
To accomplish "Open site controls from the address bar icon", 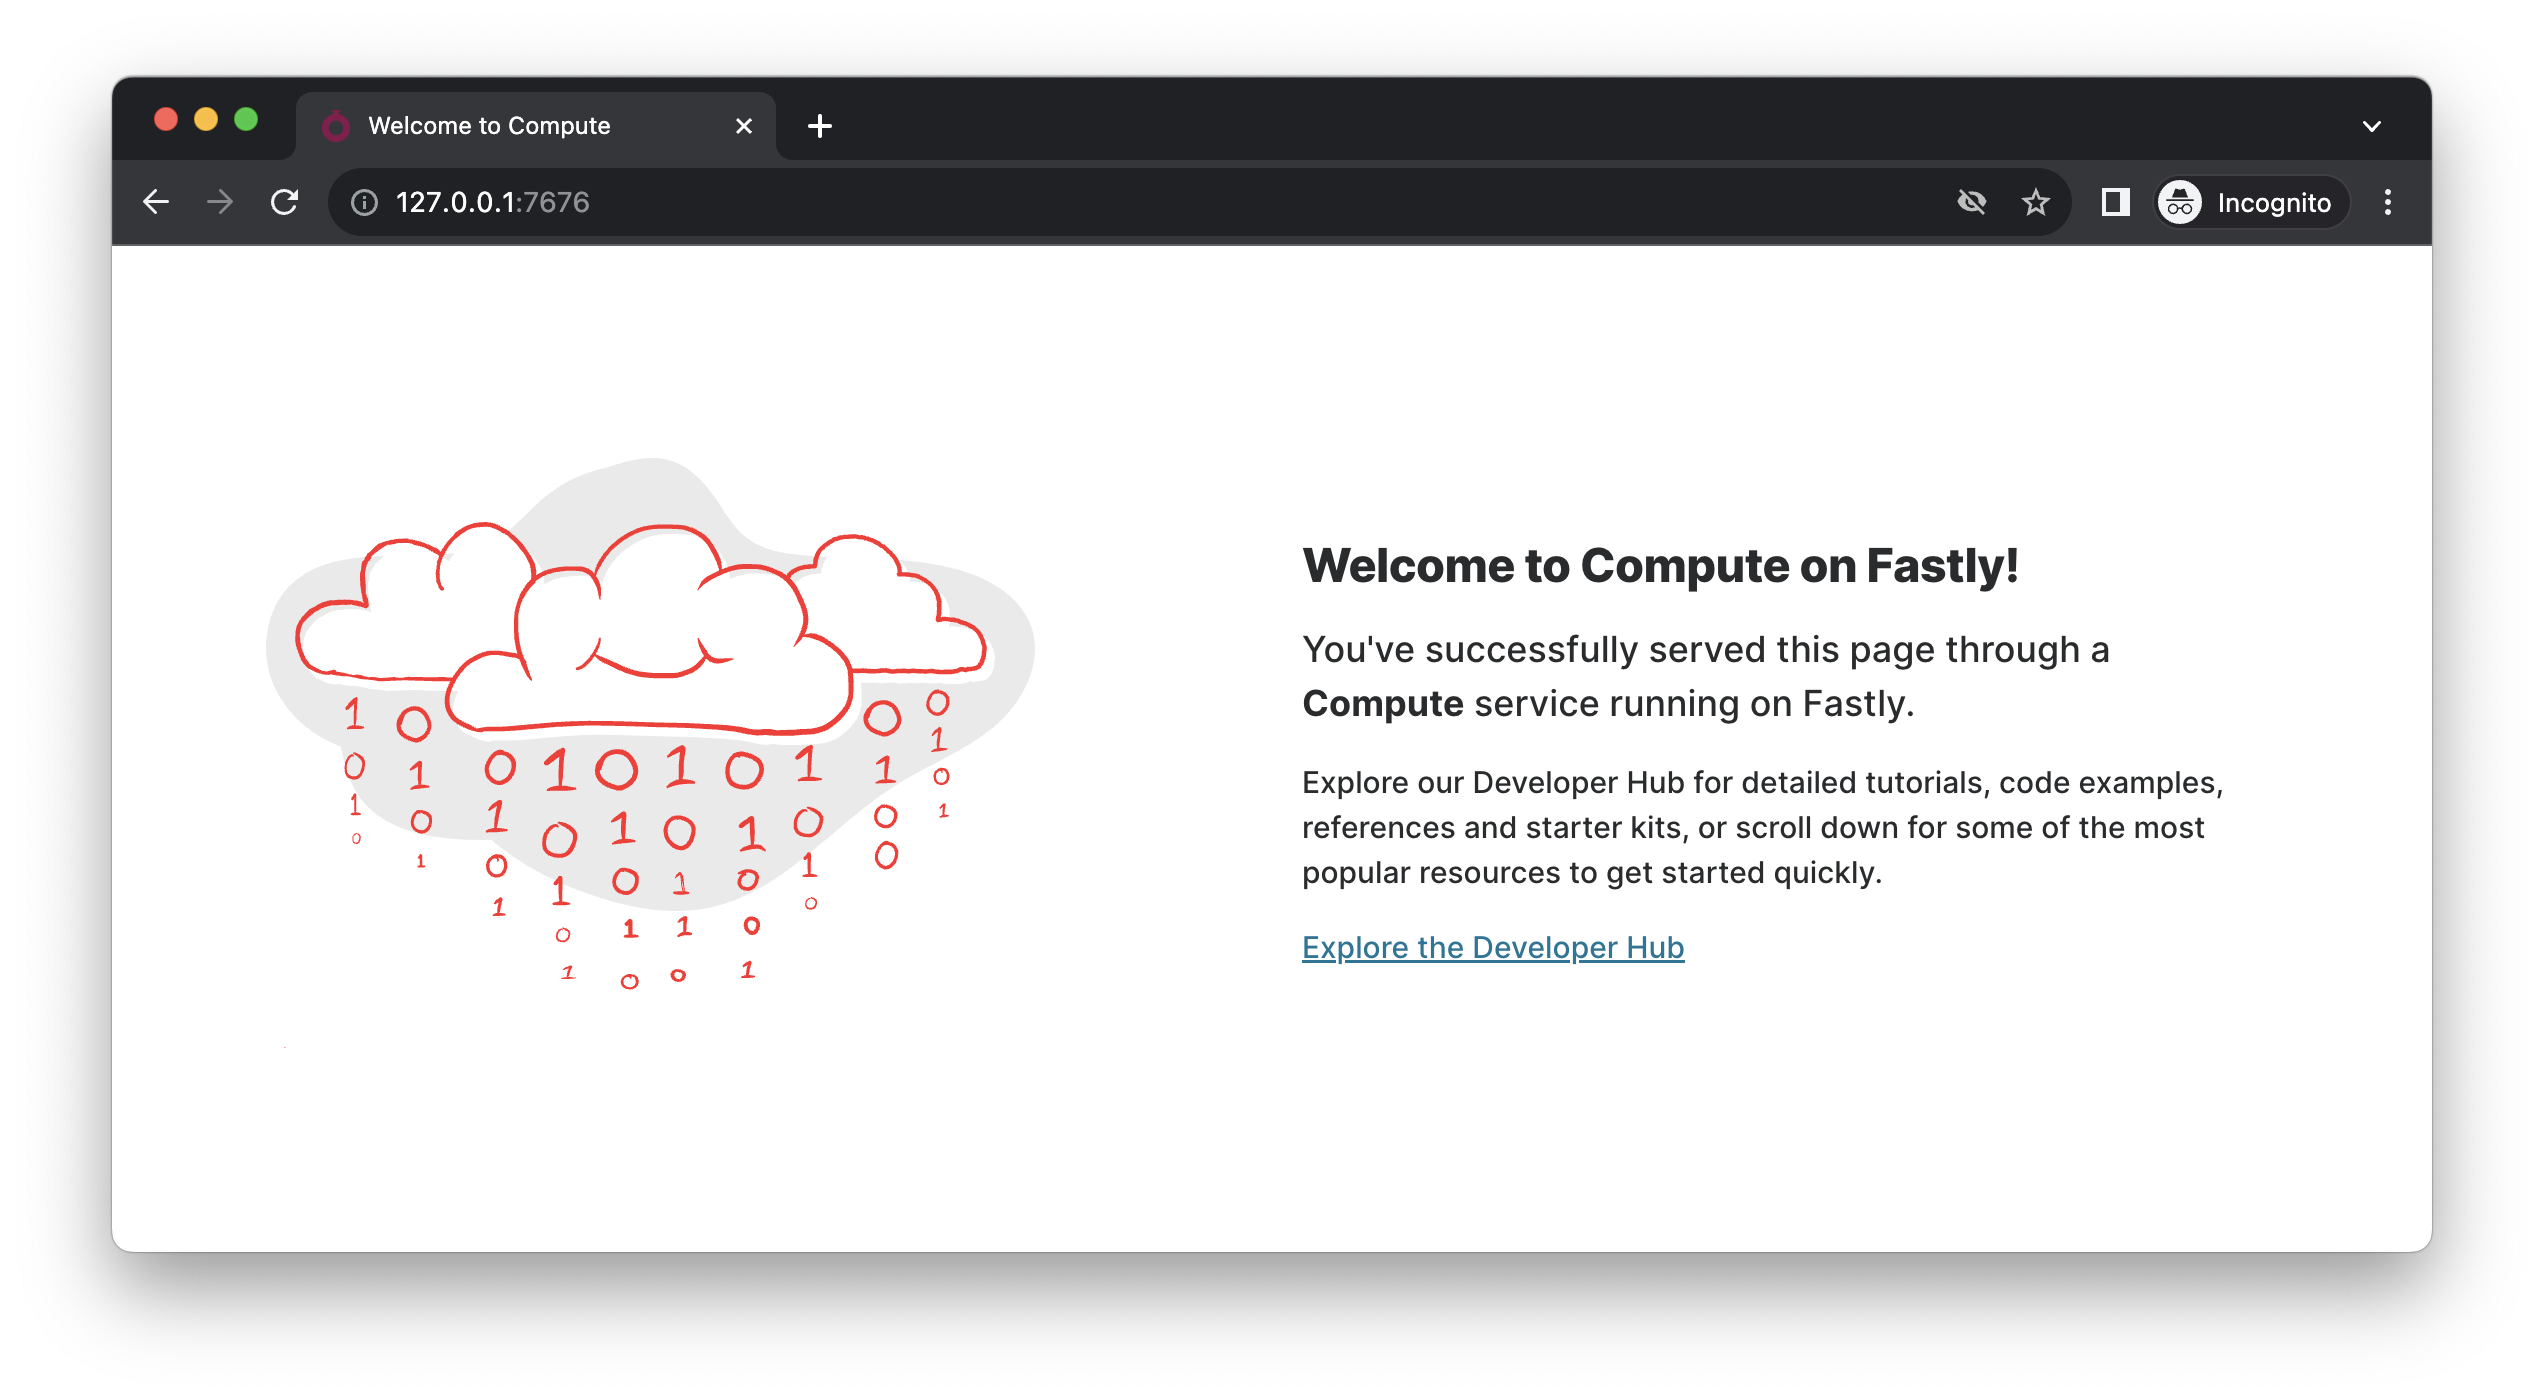I will (363, 202).
